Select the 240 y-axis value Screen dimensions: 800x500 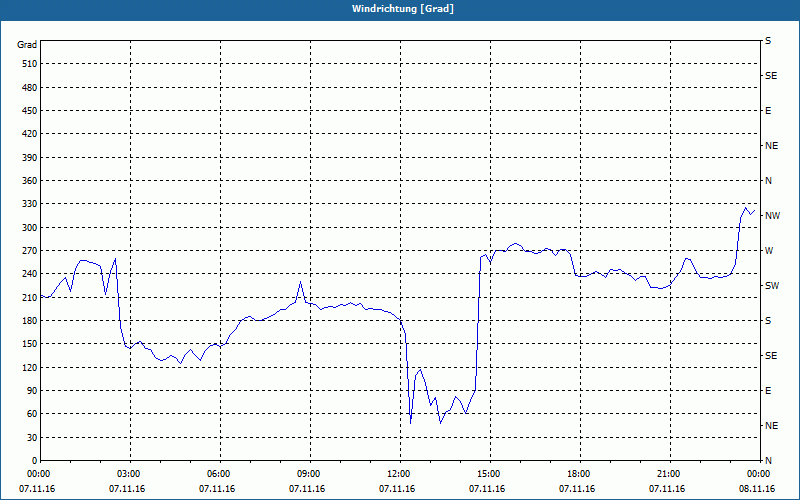[x=29, y=273]
